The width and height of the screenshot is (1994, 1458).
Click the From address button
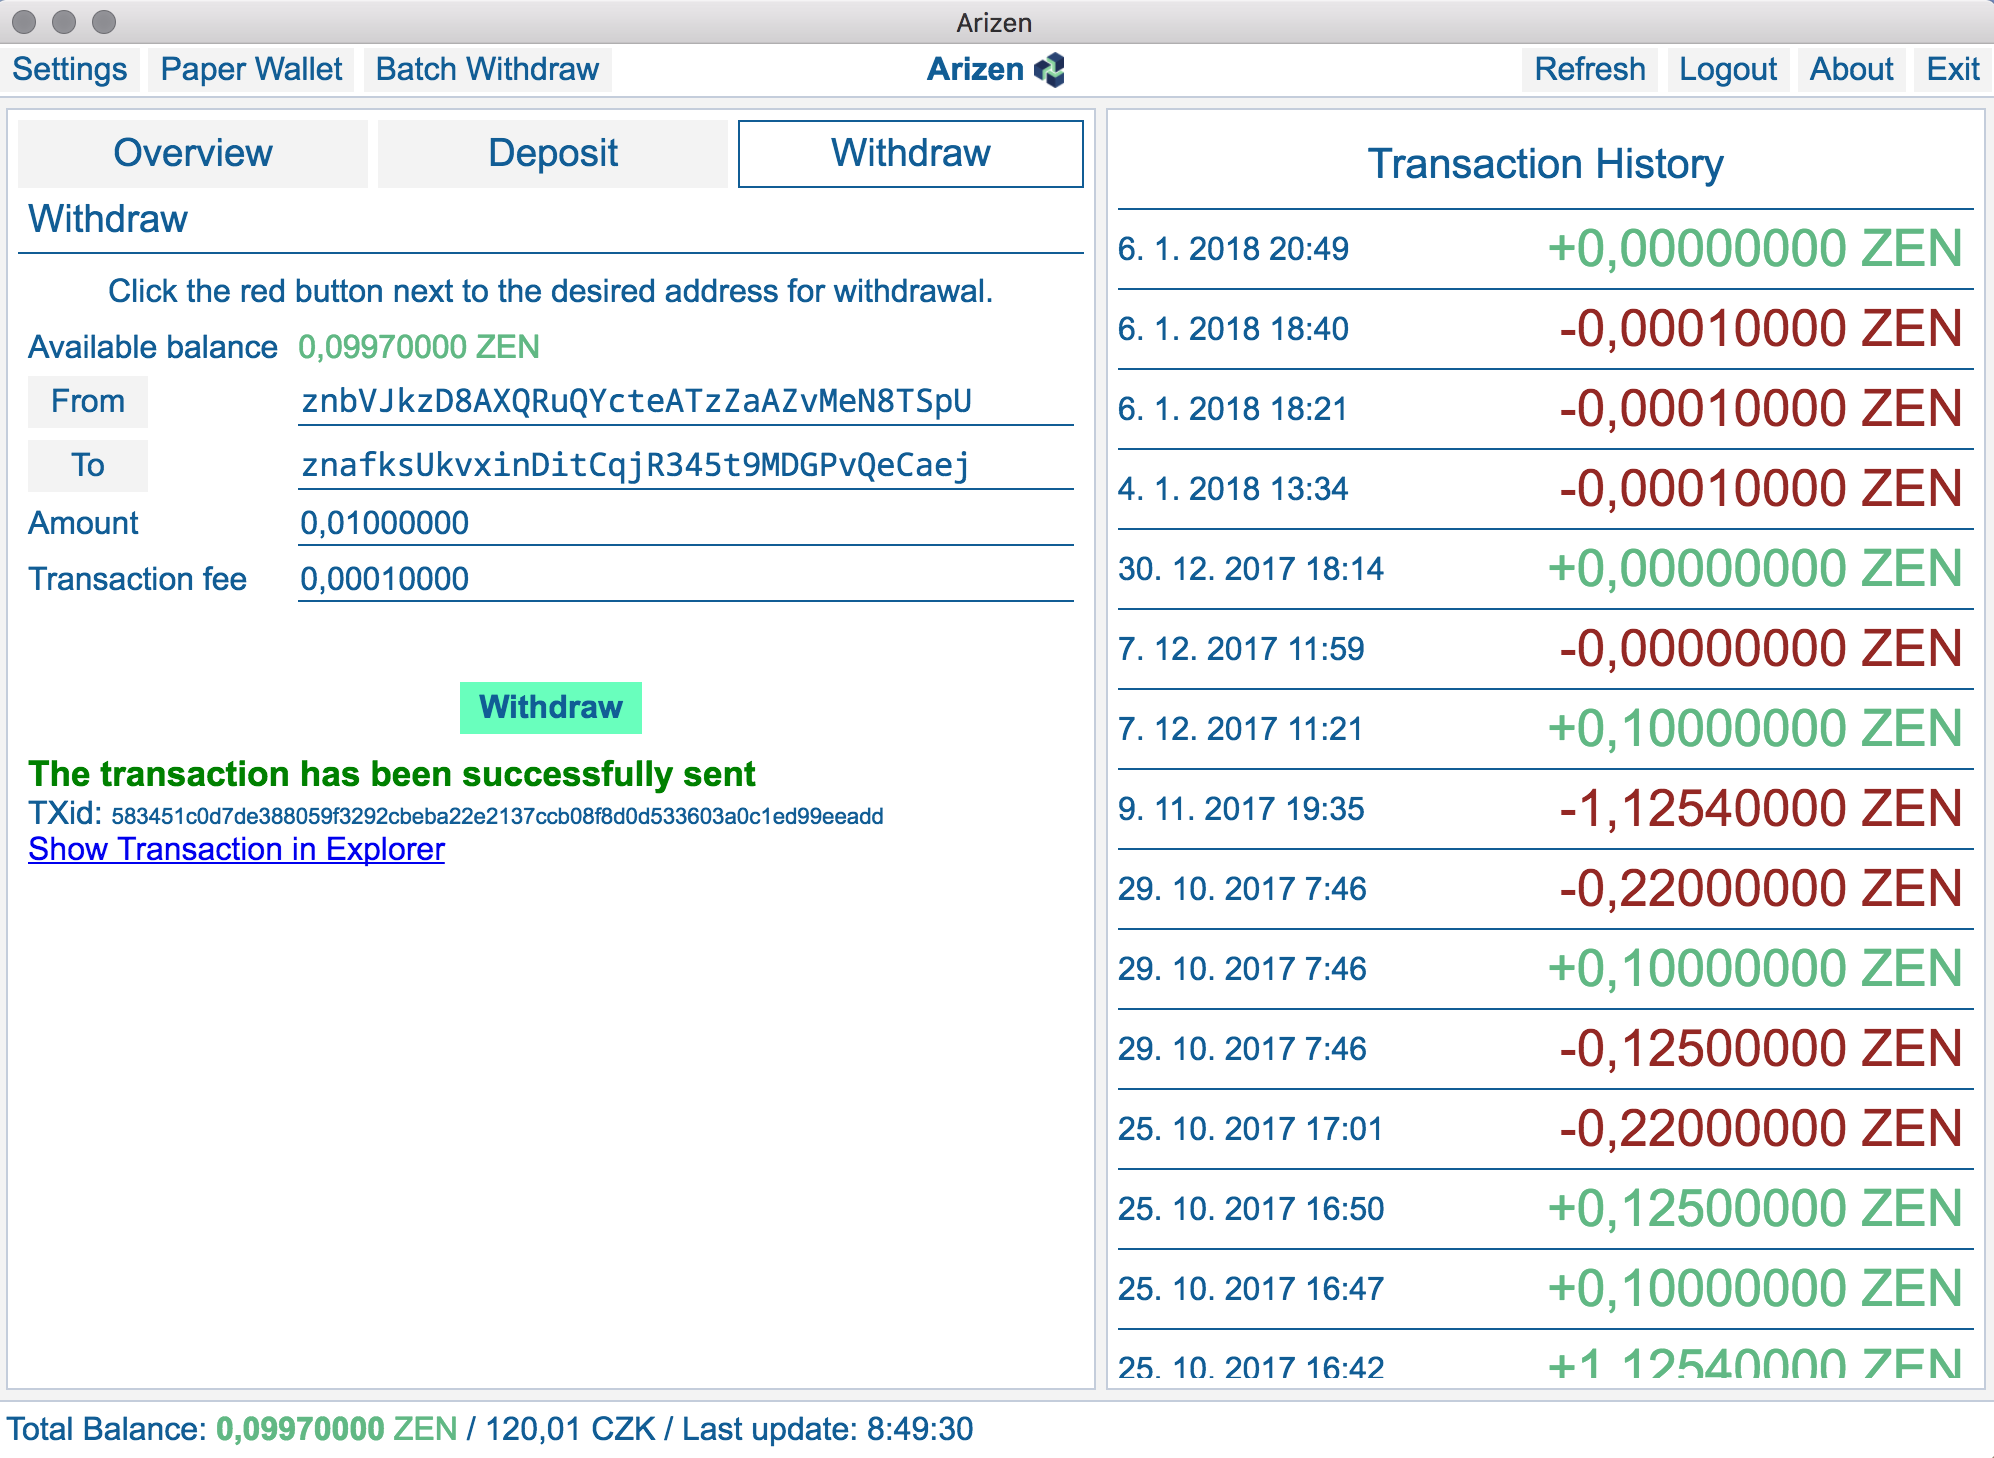pyautogui.click(x=88, y=402)
